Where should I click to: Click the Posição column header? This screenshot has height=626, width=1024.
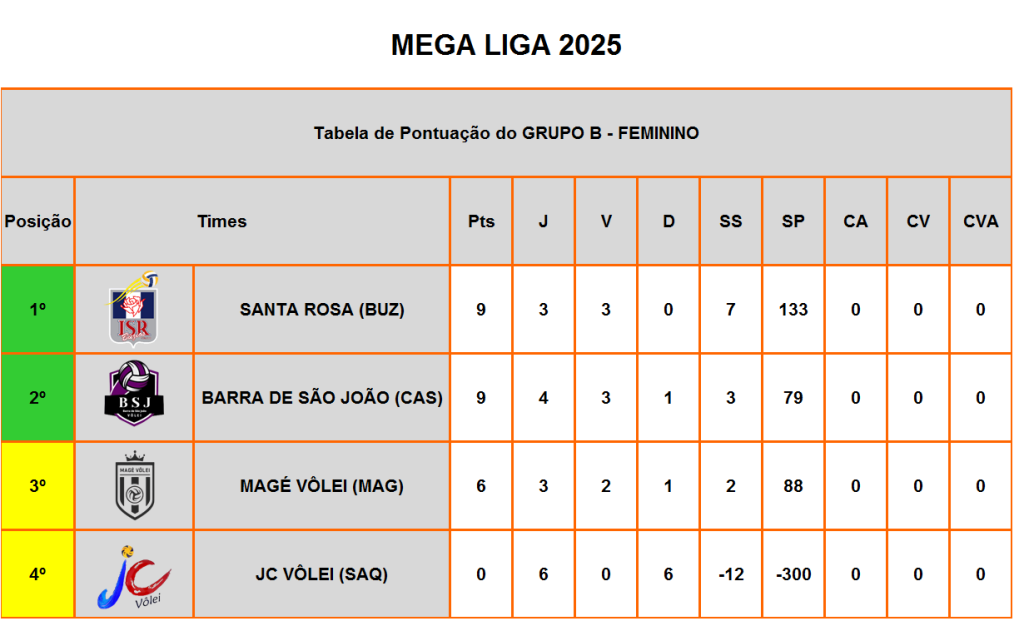(38, 221)
